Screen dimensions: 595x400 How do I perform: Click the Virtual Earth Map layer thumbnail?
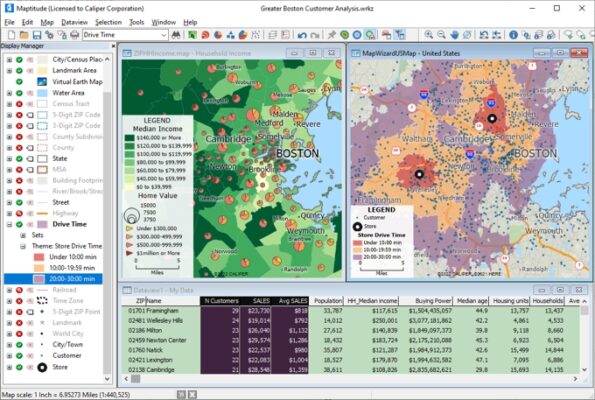click(42, 82)
